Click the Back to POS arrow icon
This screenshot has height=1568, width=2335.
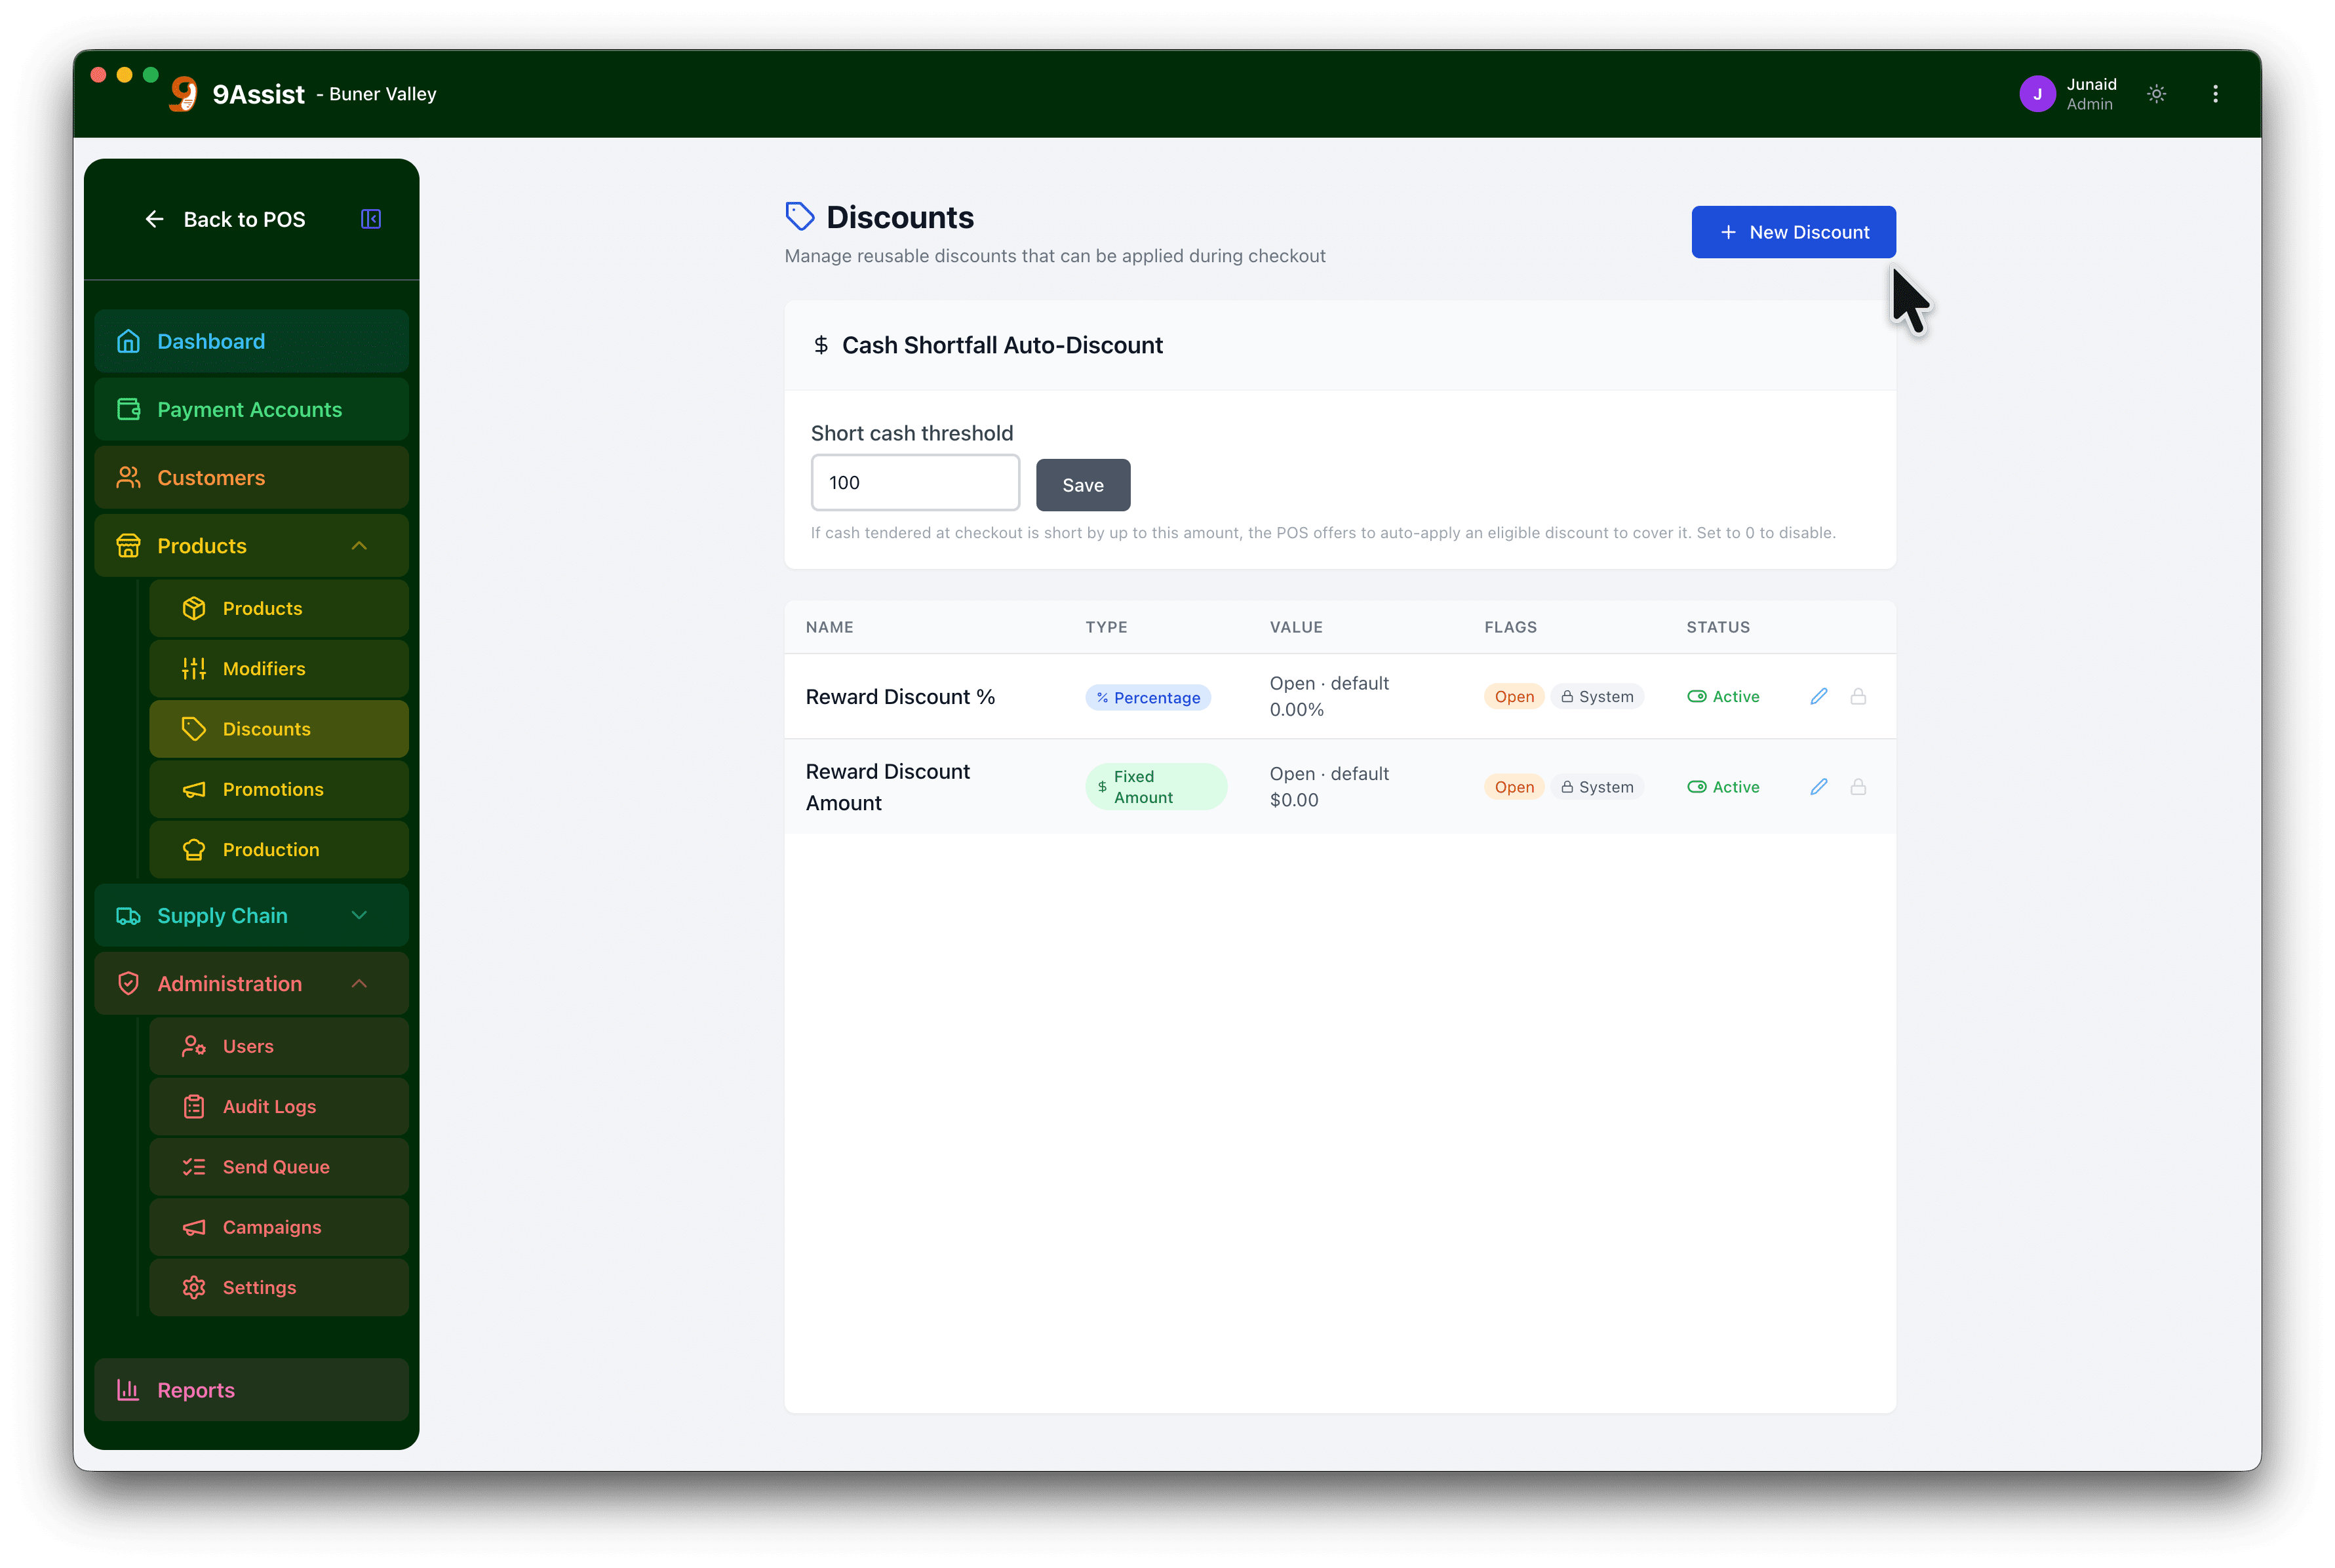(x=154, y=219)
